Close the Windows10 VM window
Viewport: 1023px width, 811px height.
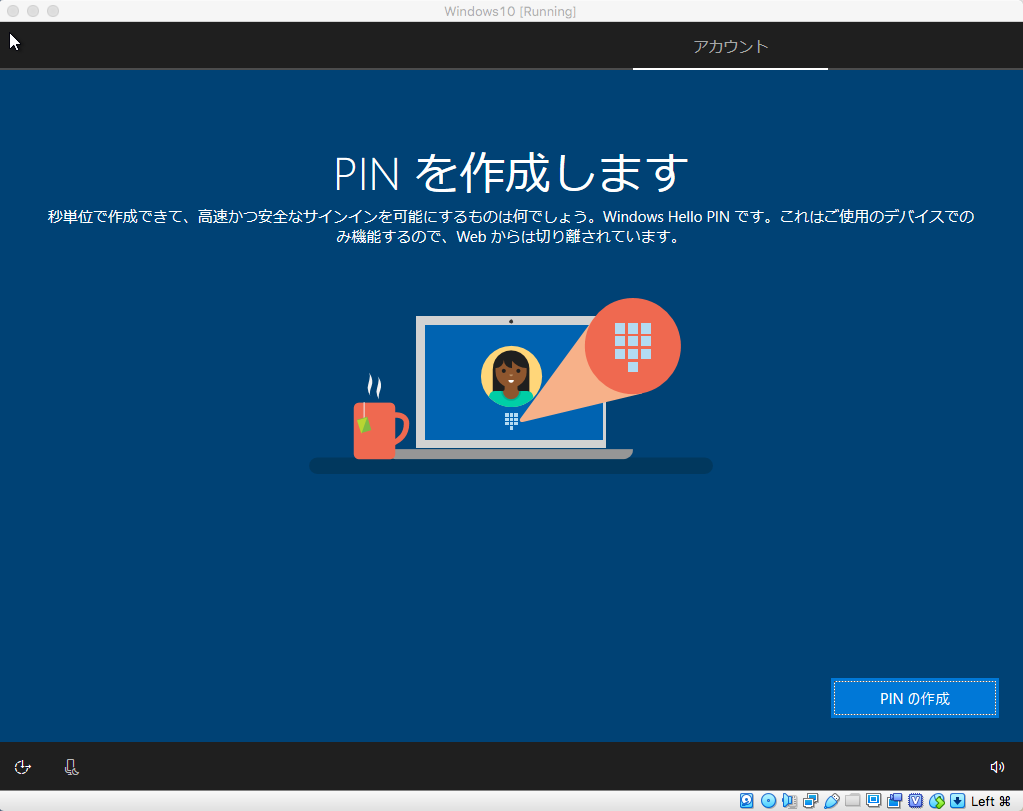[x=13, y=11]
